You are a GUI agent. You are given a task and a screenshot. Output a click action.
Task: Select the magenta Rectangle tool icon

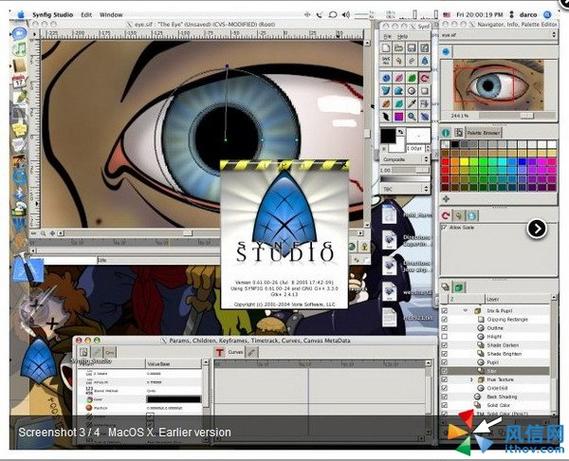coord(398,117)
